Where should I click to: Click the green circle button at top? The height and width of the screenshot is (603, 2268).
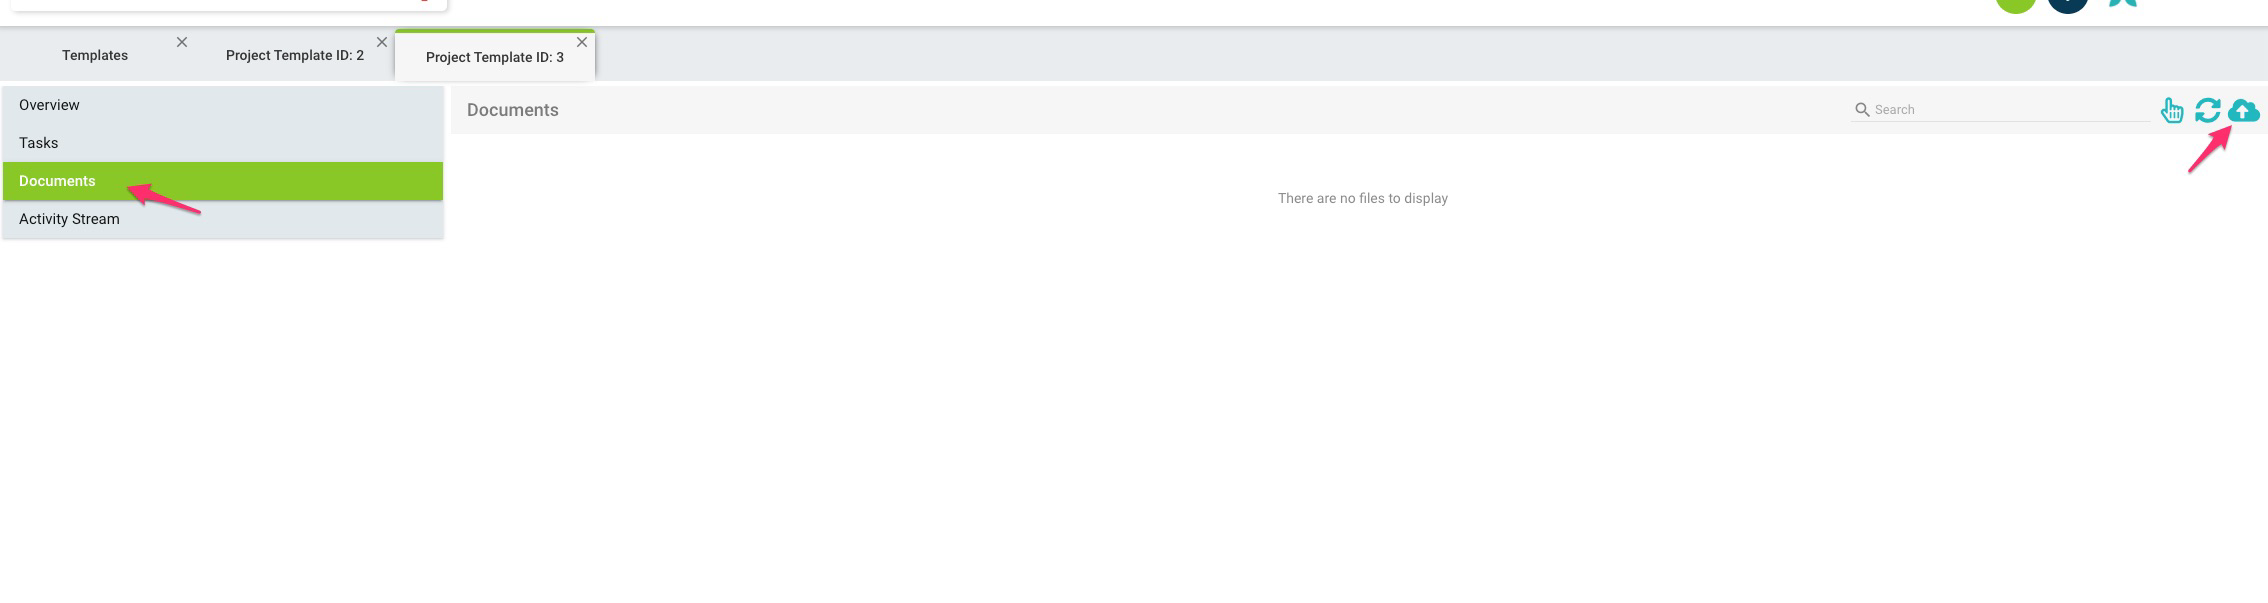click(2015, 3)
